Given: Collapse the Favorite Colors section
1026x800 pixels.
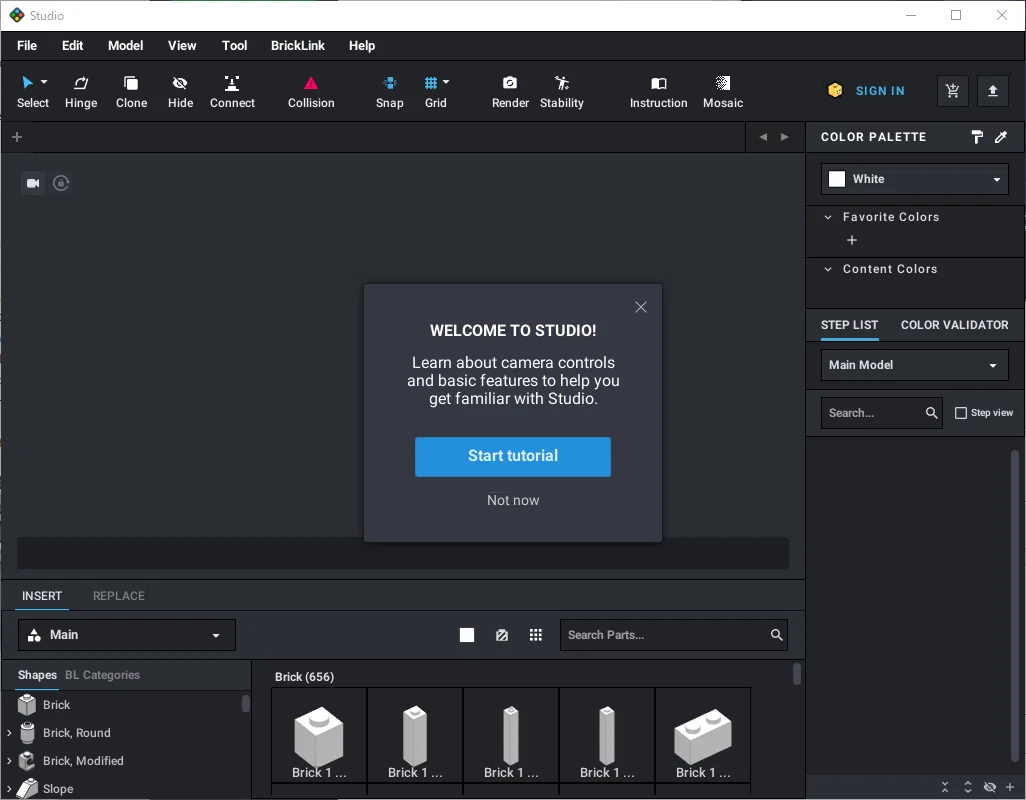Looking at the screenshot, I should pos(828,217).
